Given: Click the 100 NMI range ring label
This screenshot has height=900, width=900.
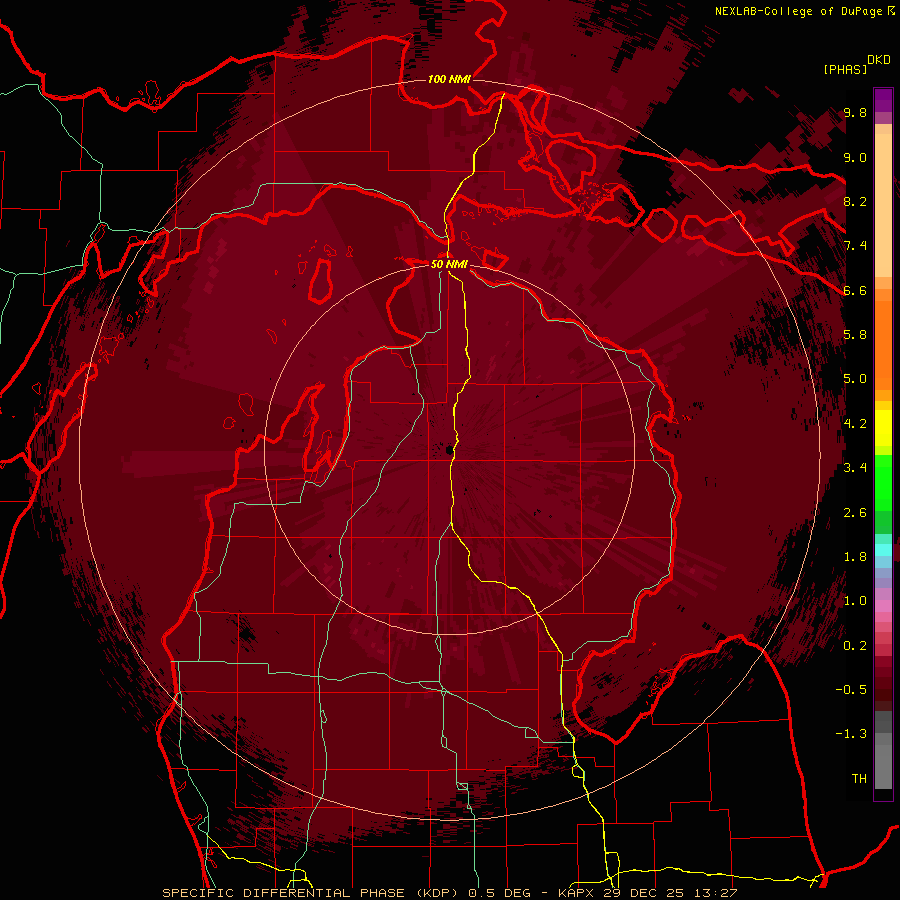Looking at the screenshot, I should [x=449, y=79].
